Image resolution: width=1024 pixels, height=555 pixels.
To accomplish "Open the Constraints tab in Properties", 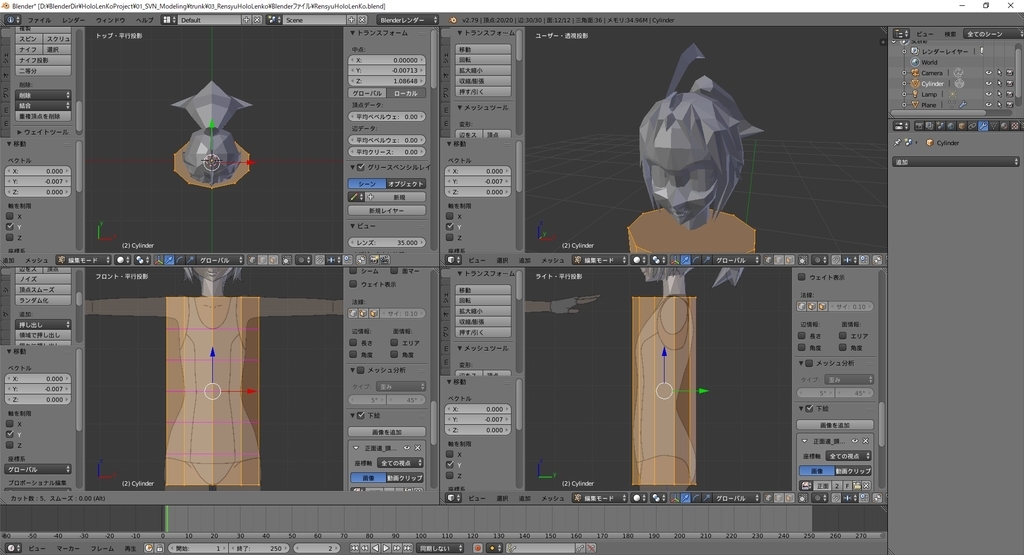I will point(972,125).
